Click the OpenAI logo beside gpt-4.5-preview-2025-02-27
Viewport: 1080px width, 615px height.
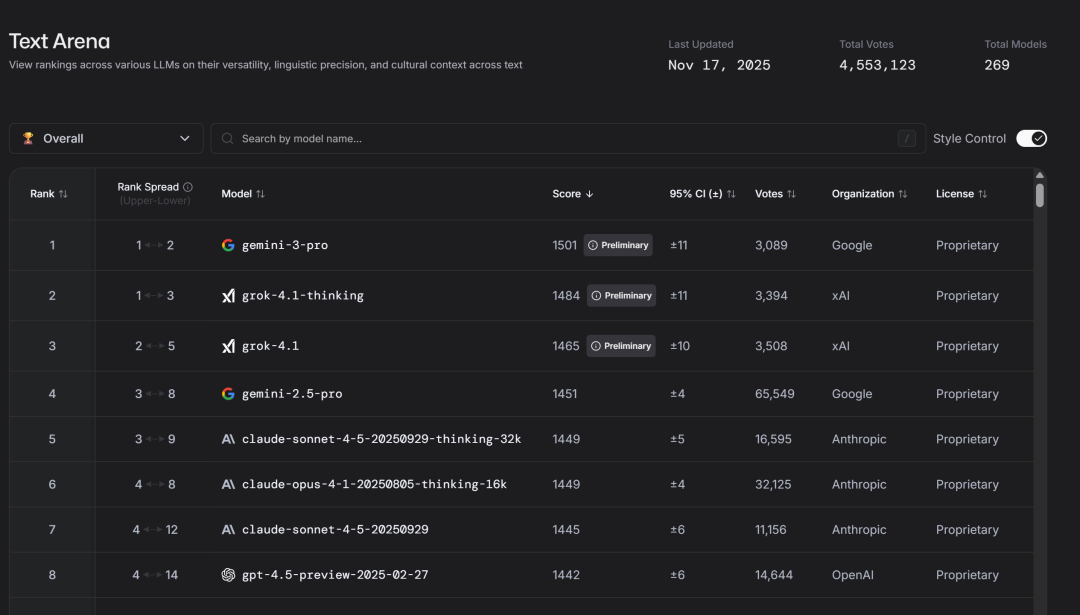pyautogui.click(x=228, y=575)
